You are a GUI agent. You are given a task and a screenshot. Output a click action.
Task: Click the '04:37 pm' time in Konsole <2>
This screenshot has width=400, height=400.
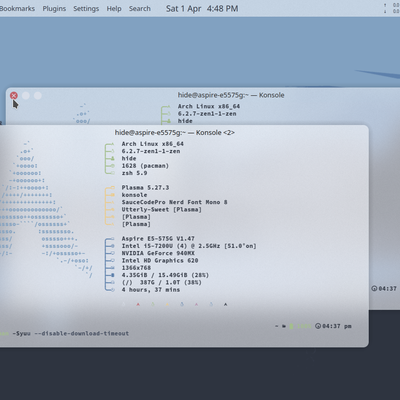tap(337, 326)
